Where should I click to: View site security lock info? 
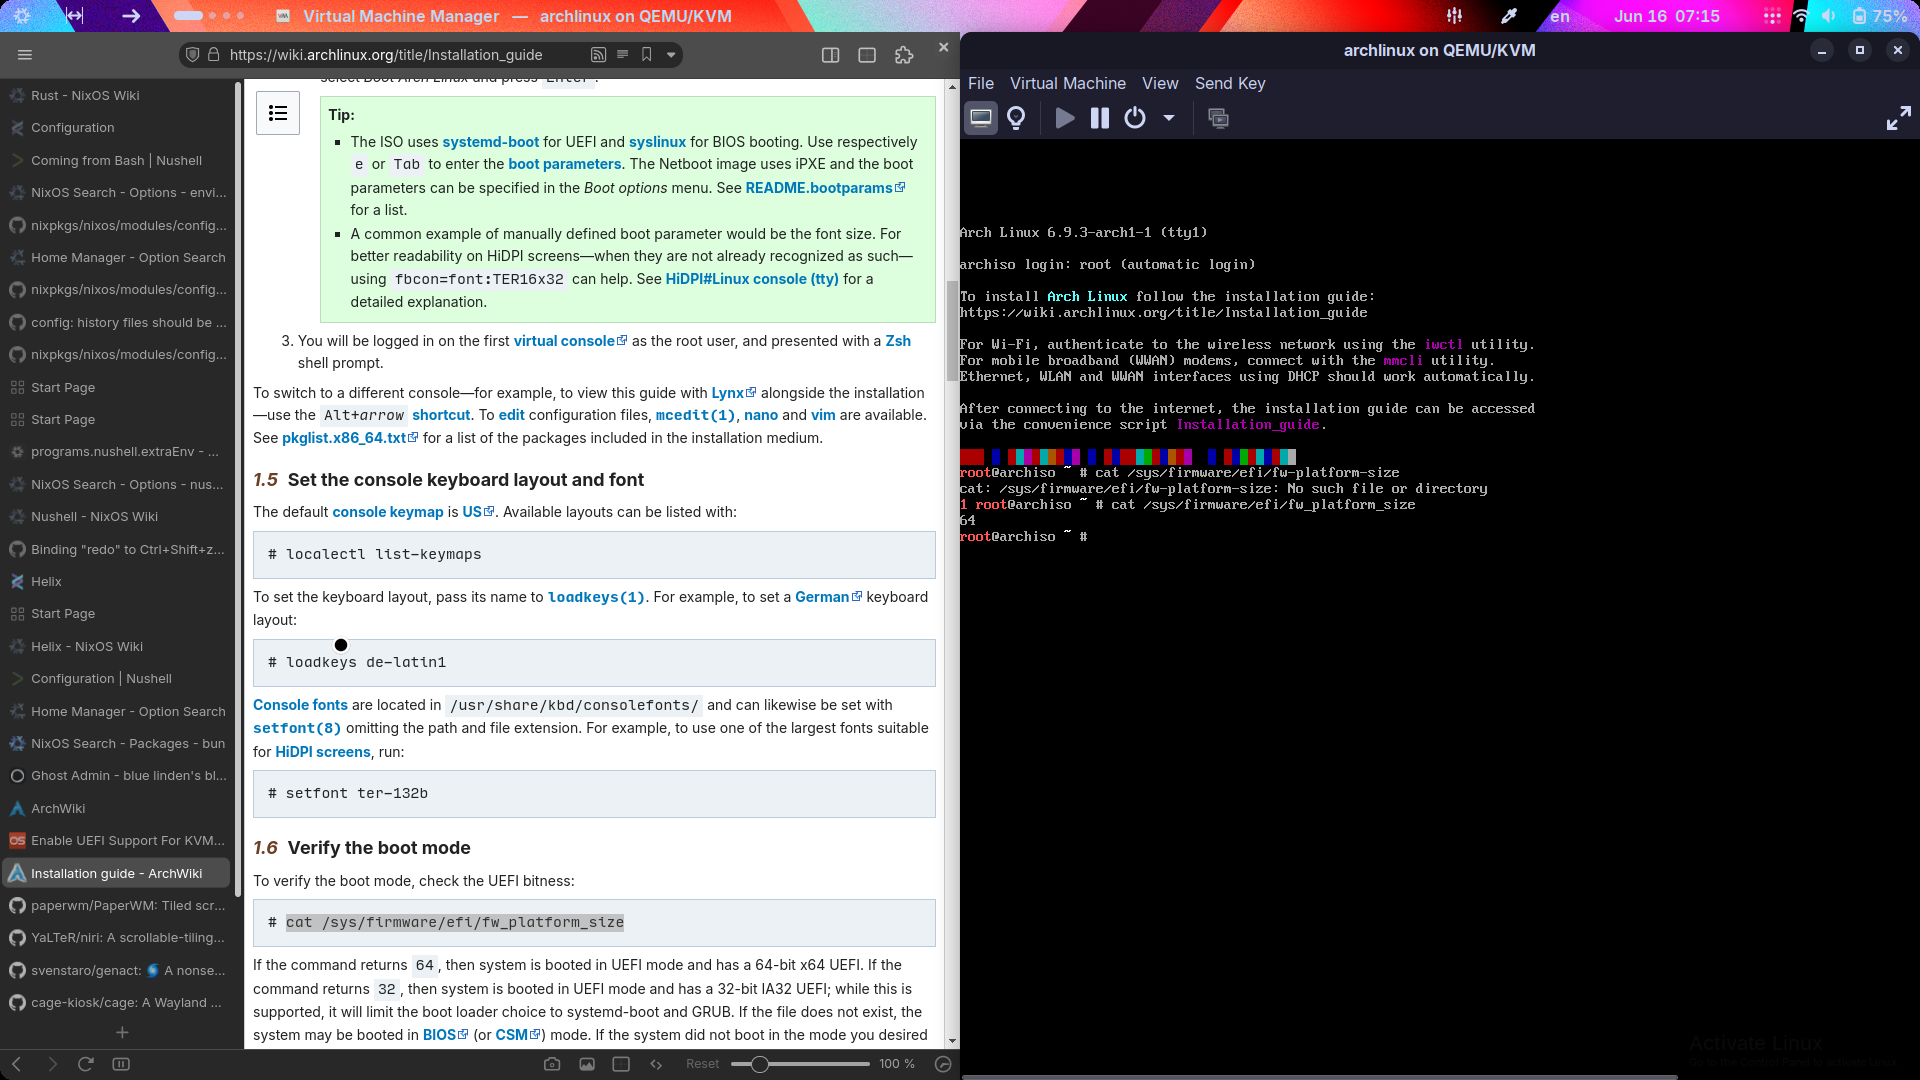click(213, 55)
